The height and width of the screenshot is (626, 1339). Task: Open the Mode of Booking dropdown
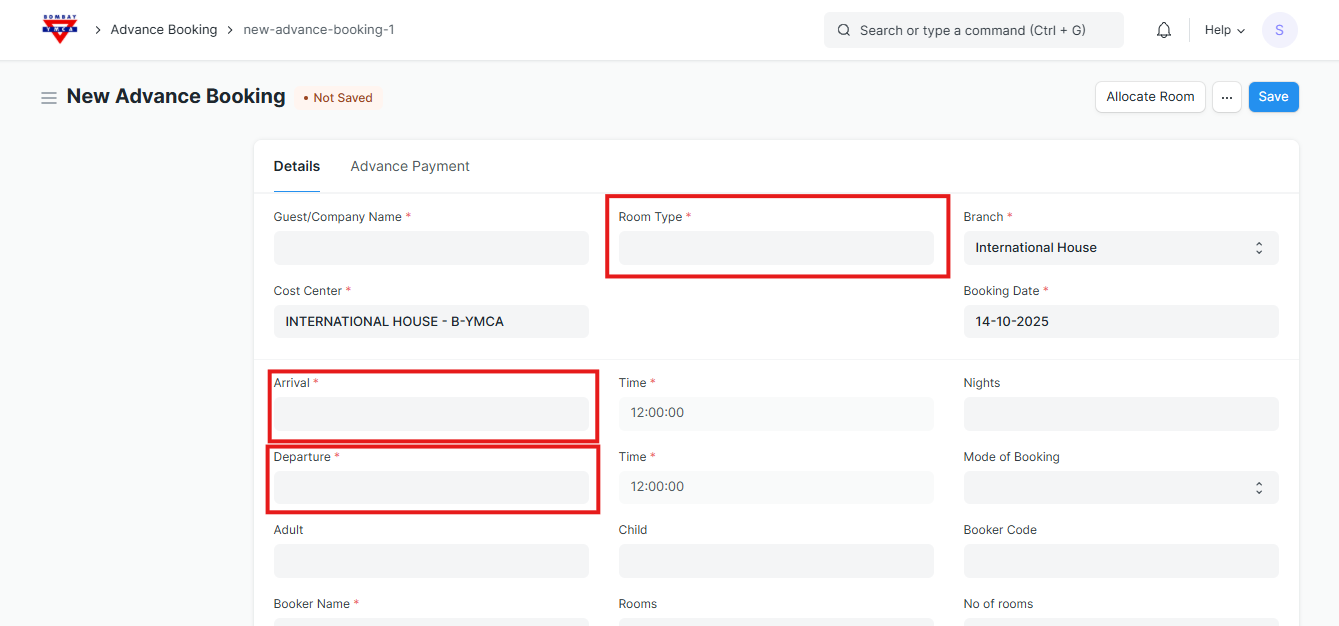[1120, 487]
